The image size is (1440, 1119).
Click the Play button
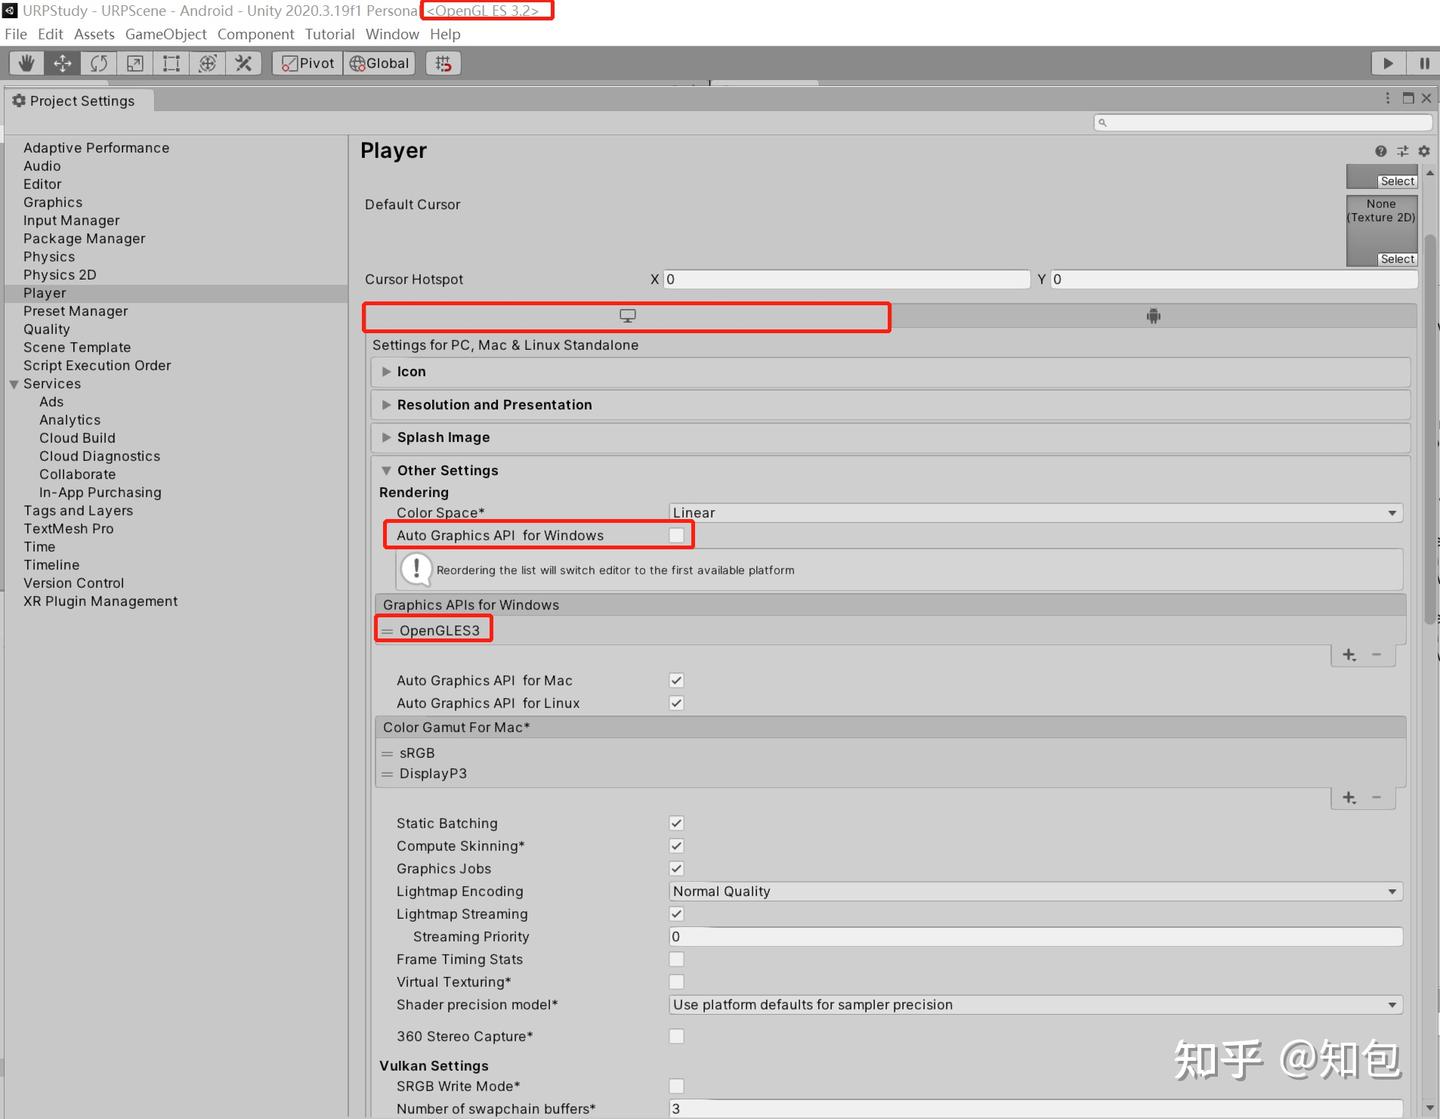pyautogui.click(x=1388, y=63)
